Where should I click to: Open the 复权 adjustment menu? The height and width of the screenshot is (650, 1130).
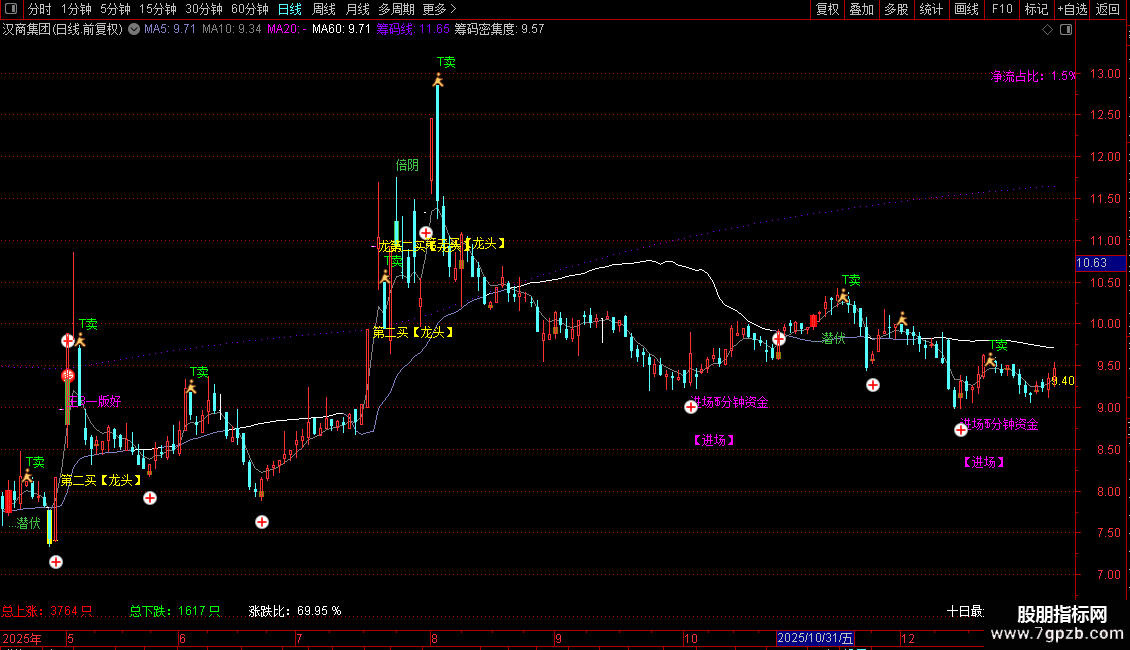tap(827, 9)
